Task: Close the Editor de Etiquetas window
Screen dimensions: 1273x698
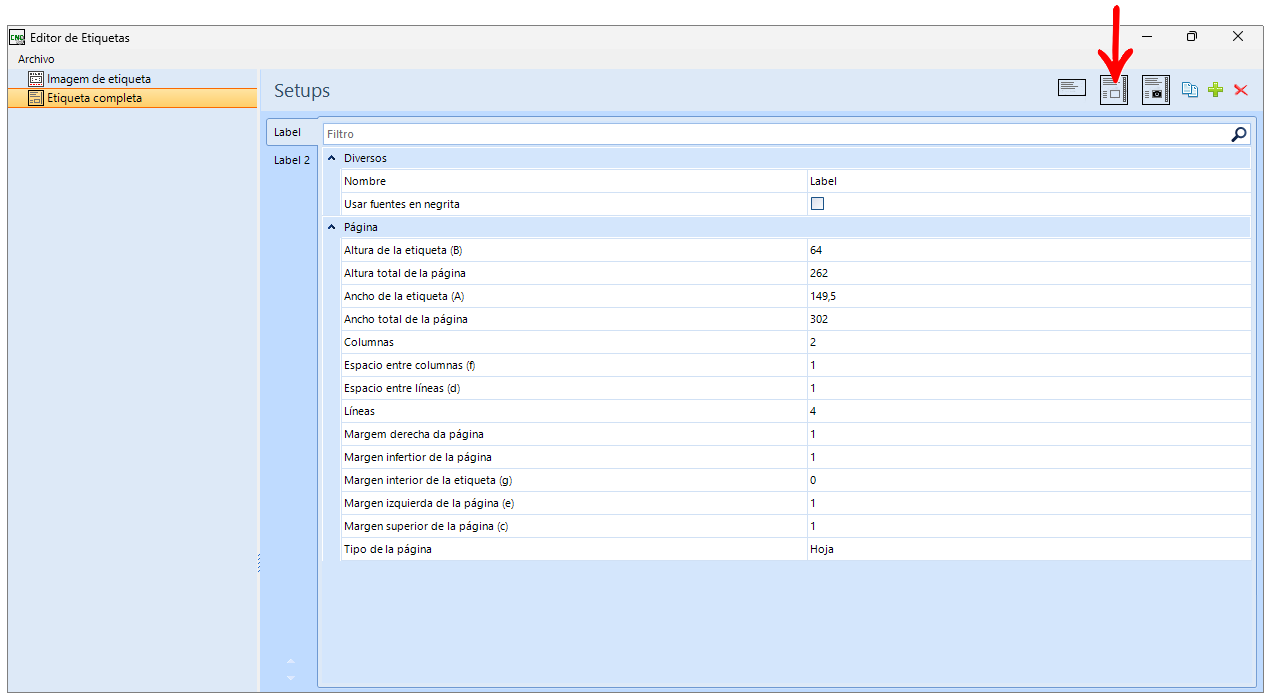Action: pos(1238,37)
